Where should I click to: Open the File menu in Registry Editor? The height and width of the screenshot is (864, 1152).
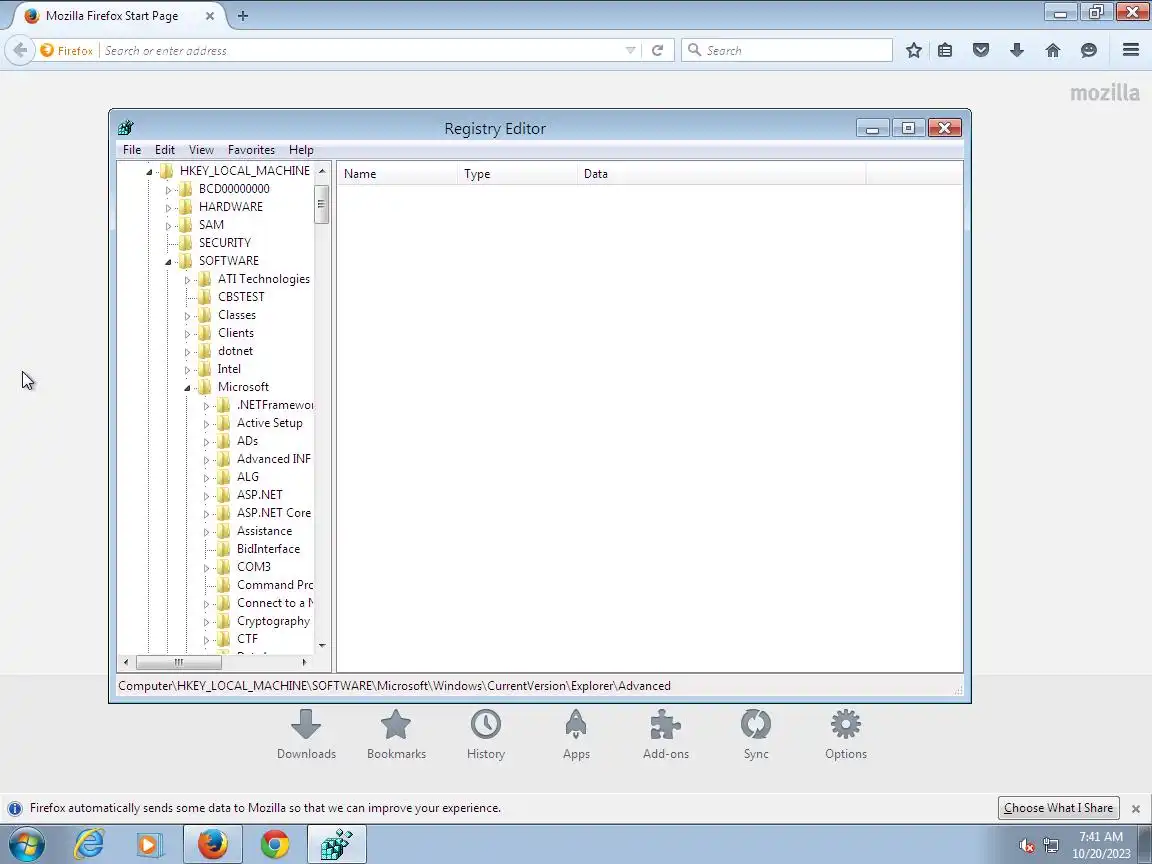132,150
